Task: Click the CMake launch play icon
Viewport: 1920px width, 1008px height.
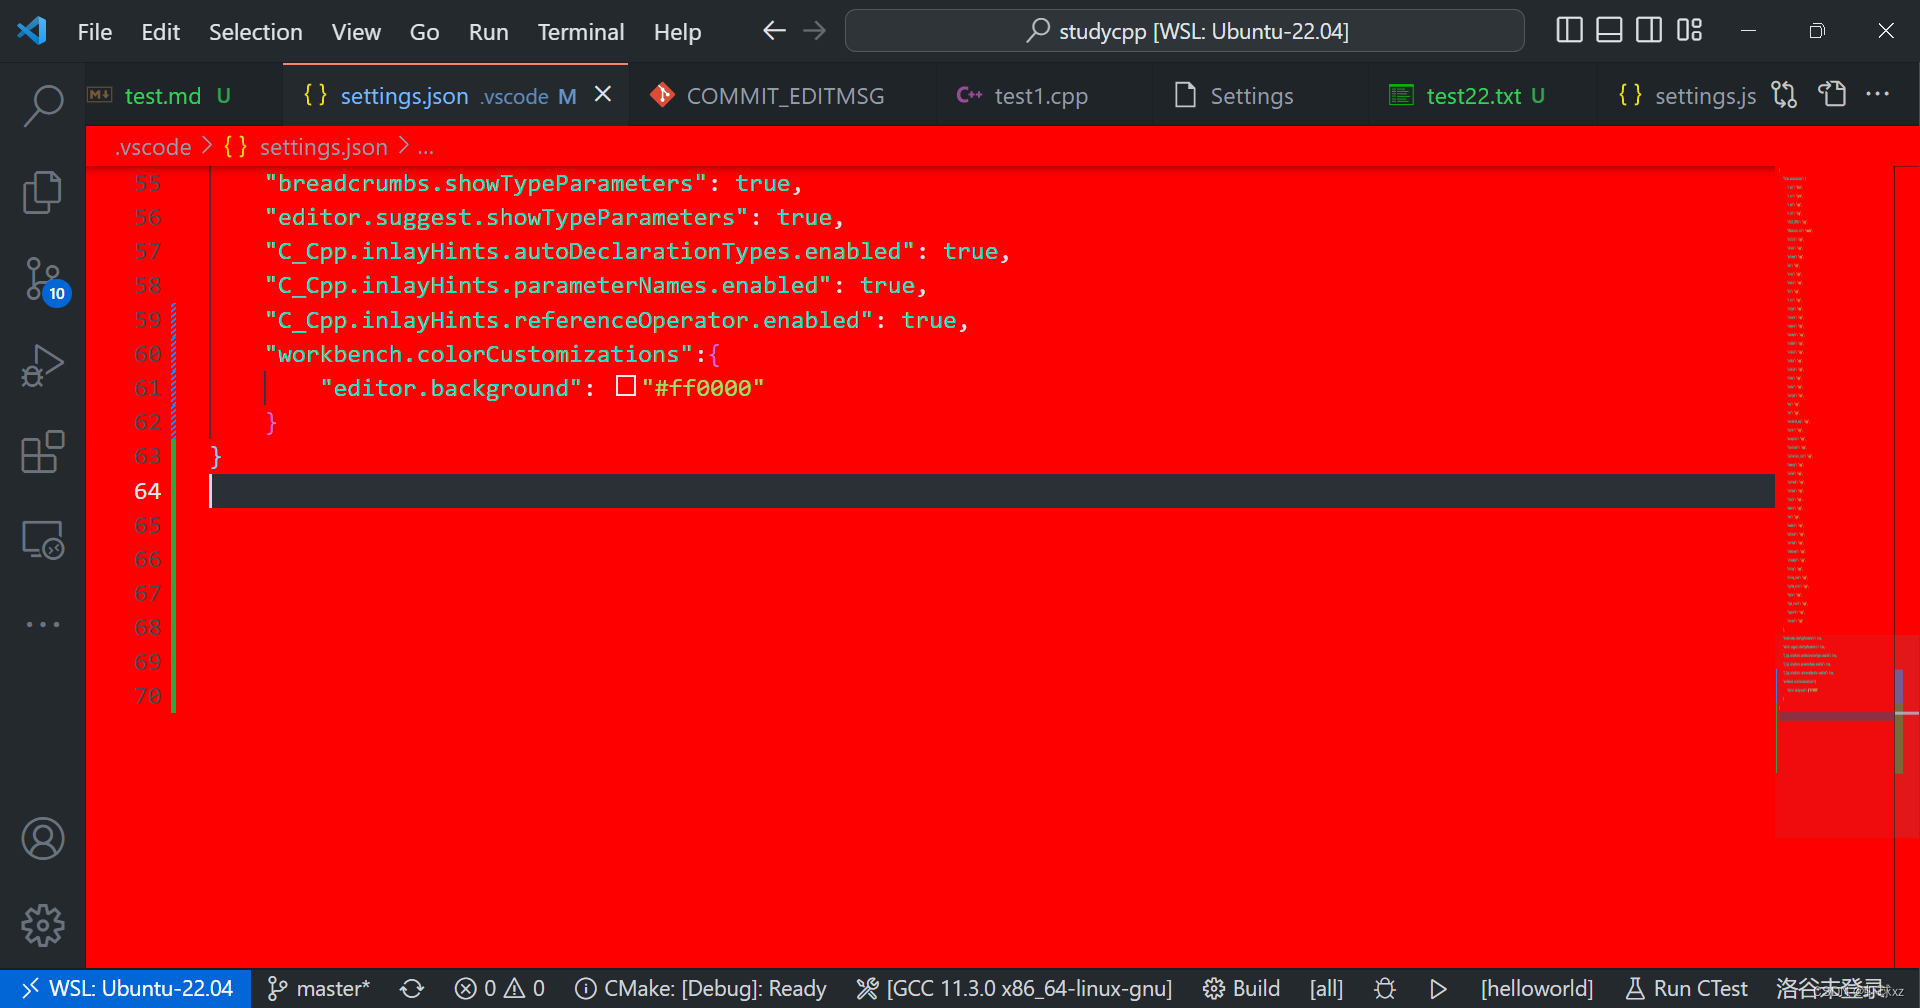Action: click(x=1438, y=988)
